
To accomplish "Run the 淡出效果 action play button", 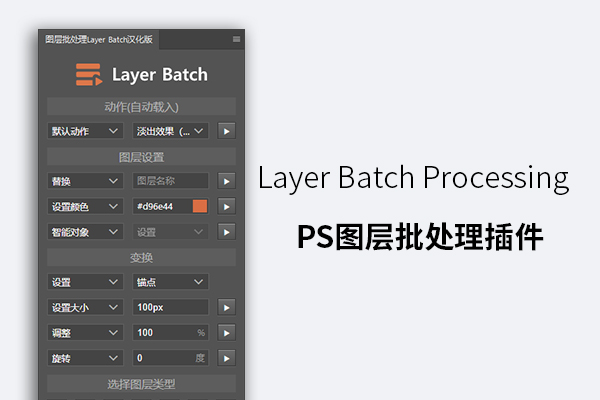I will 226,131.
